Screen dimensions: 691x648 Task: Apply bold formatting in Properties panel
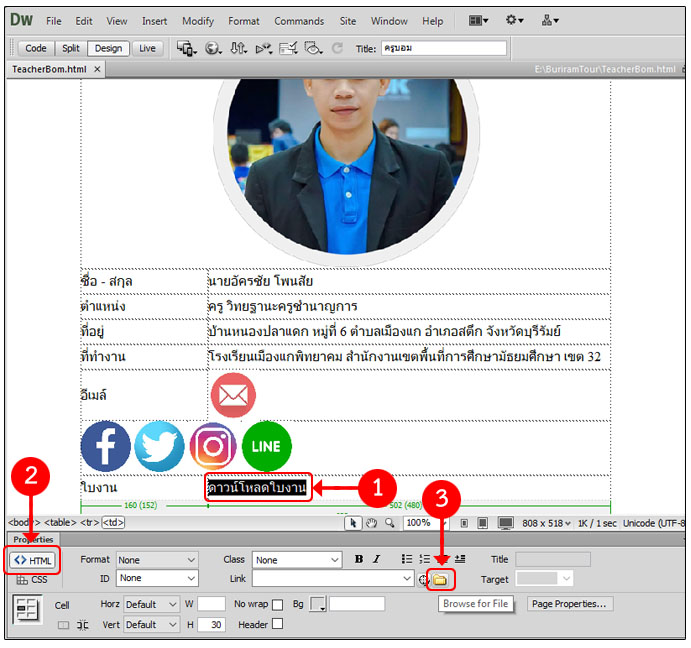358,560
